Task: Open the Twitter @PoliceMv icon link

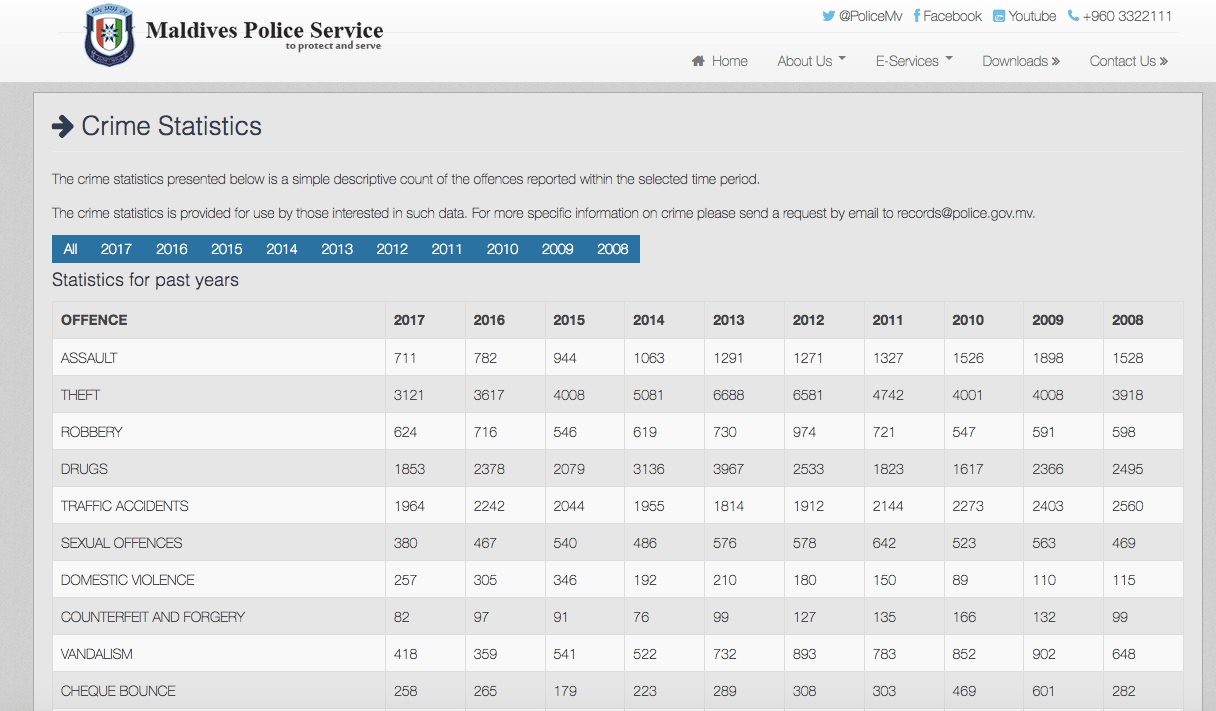Action: (x=828, y=16)
